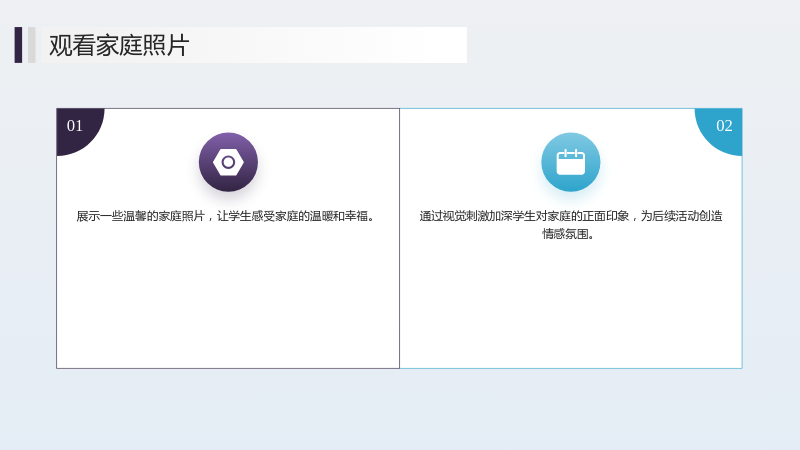Click the dark purple bar beside title
The image size is (800, 450).
18,45
